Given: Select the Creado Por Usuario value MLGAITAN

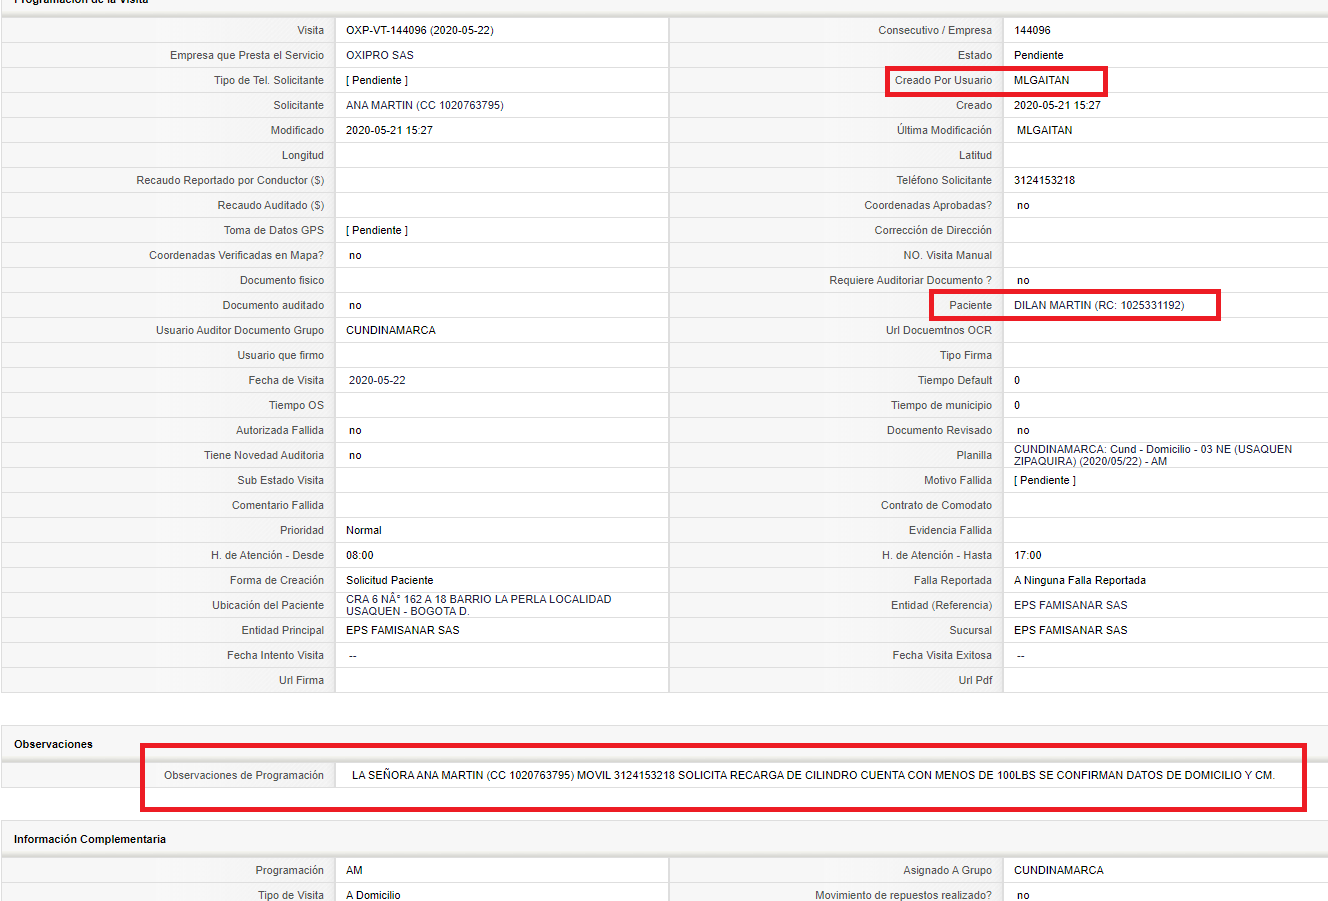Looking at the screenshot, I should pos(1042,80).
